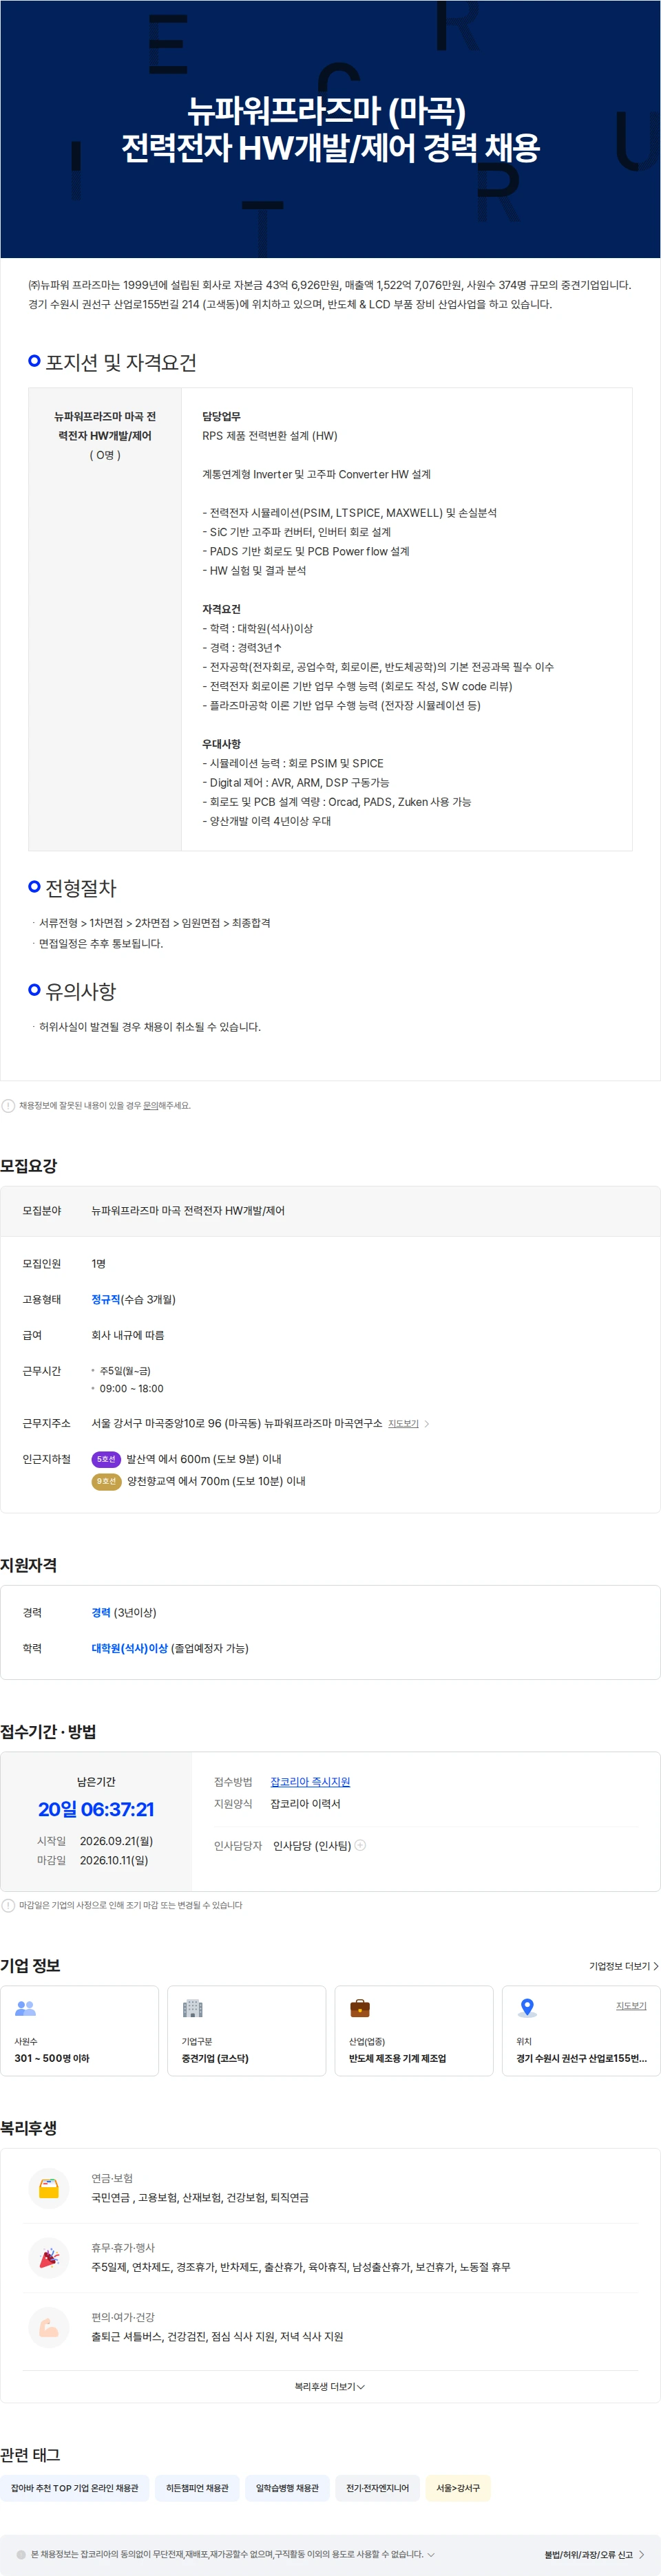Click chevron after 불법/허위/과장/오류 신고
This screenshot has width=661, height=2576.
pos(641,2554)
